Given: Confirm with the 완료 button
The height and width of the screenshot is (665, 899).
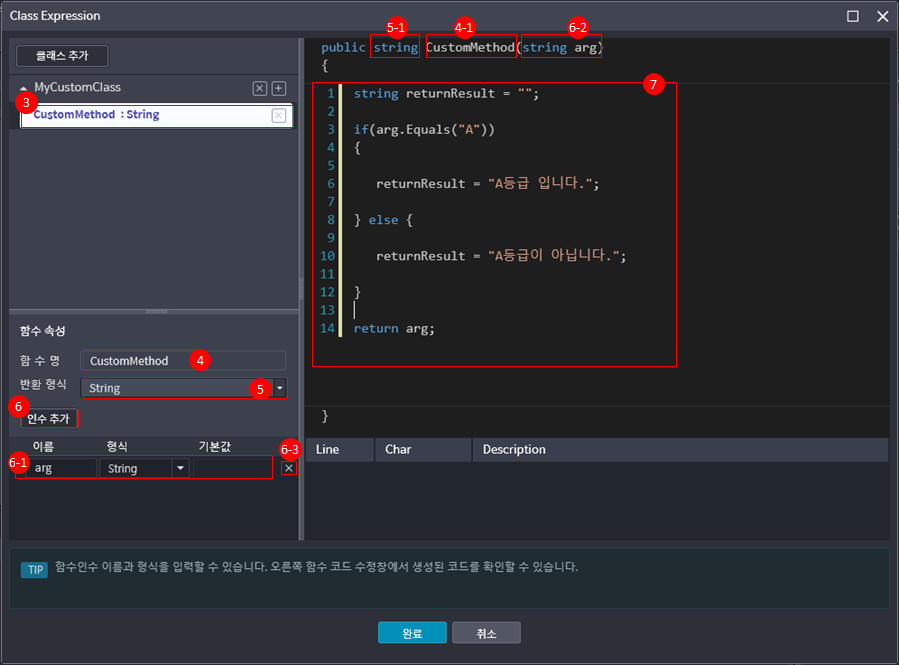Looking at the screenshot, I should pos(411,633).
